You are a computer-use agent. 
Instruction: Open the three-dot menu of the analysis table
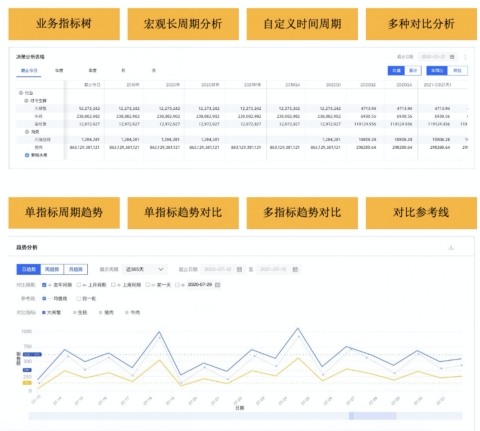click(x=465, y=57)
